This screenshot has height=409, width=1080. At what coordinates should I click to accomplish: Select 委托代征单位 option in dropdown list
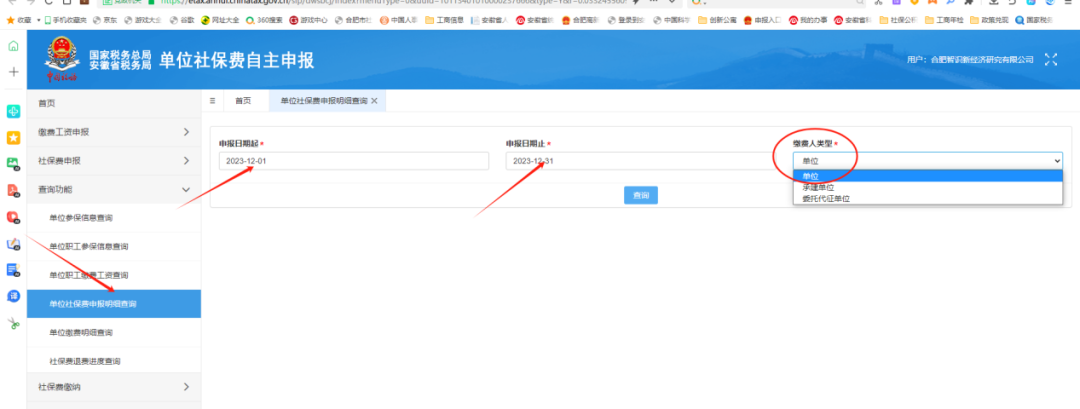[x=928, y=198]
